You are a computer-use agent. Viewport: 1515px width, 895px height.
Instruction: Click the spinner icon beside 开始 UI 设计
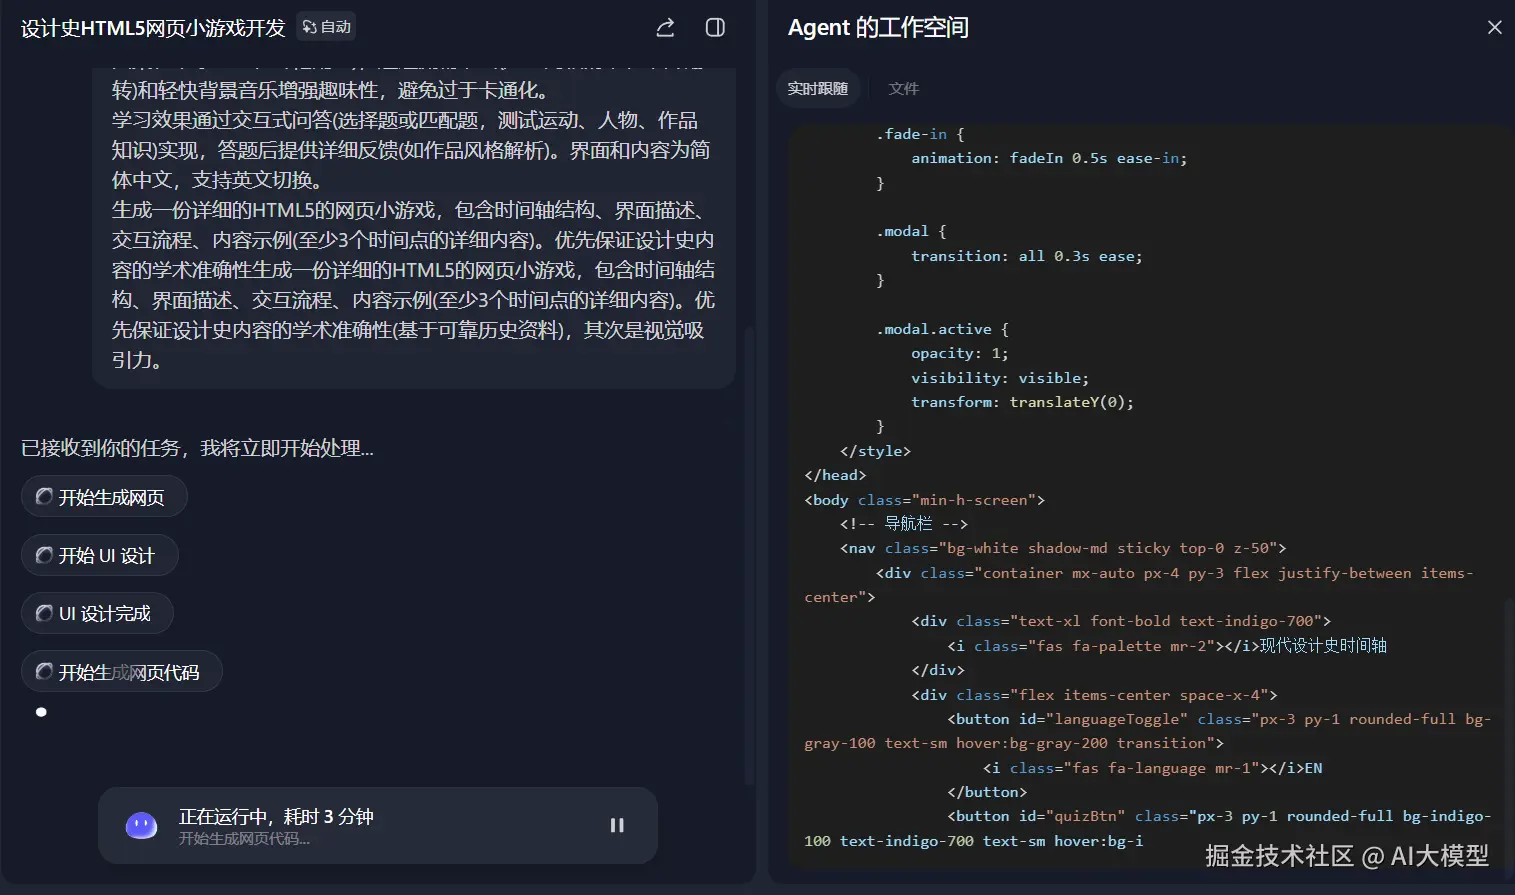click(44, 555)
